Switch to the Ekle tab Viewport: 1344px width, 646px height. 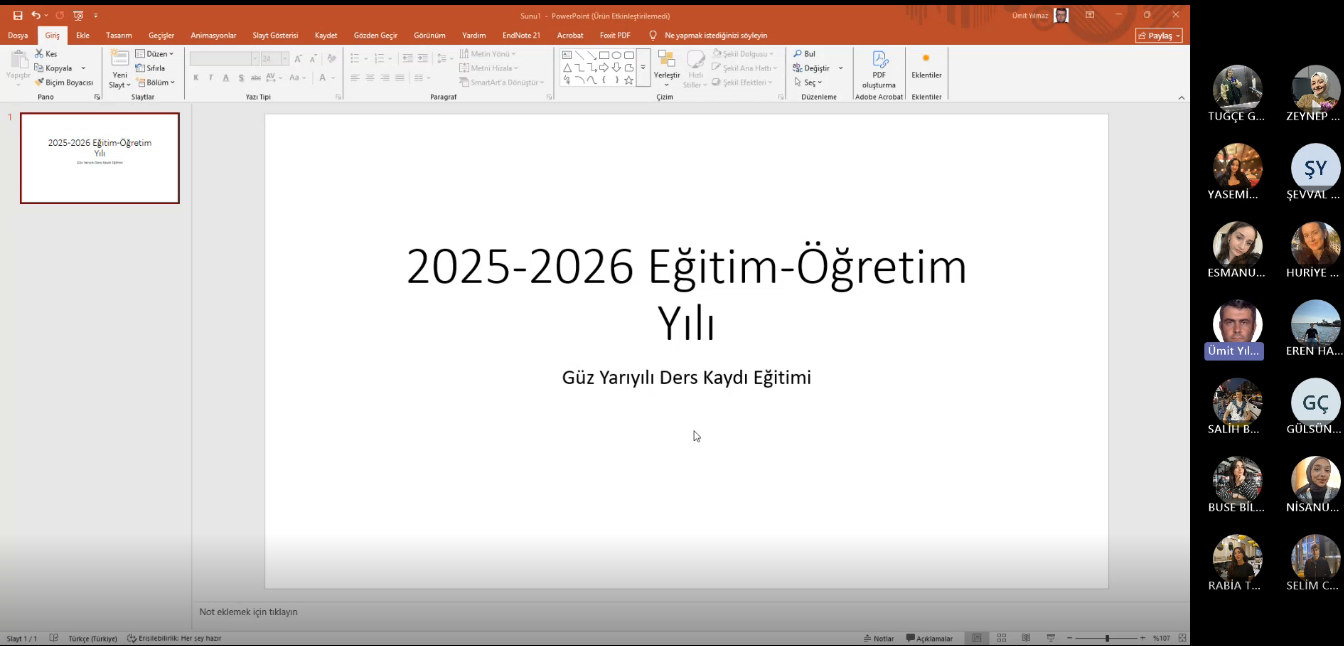tap(83, 35)
